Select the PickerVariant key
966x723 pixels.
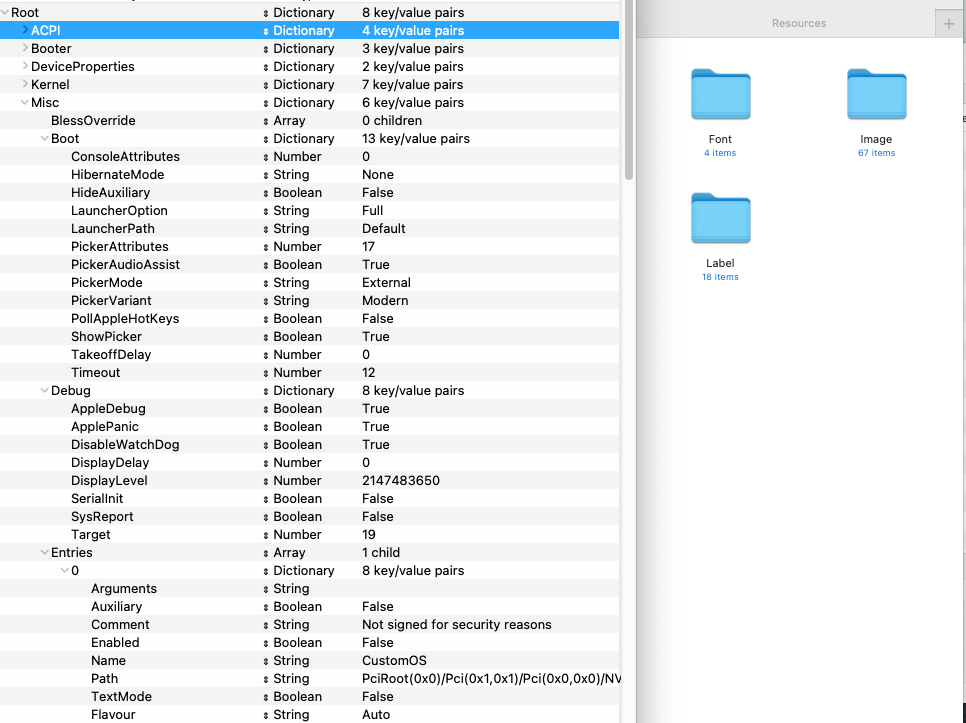[111, 300]
